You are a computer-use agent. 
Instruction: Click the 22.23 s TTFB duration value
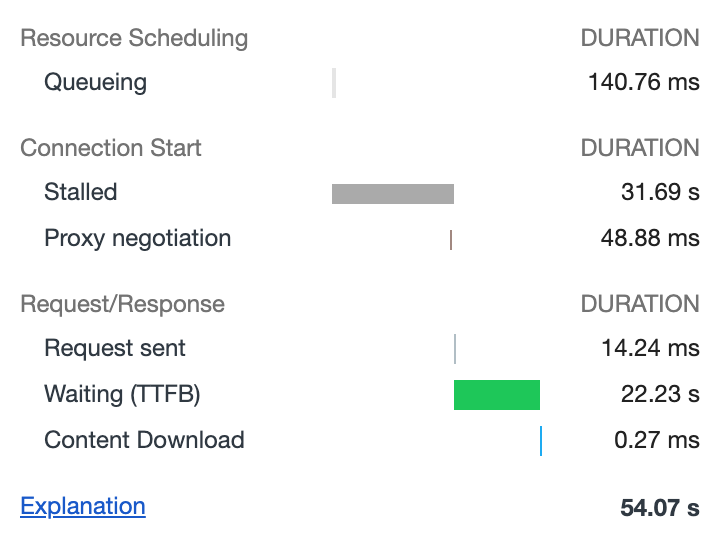point(660,394)
